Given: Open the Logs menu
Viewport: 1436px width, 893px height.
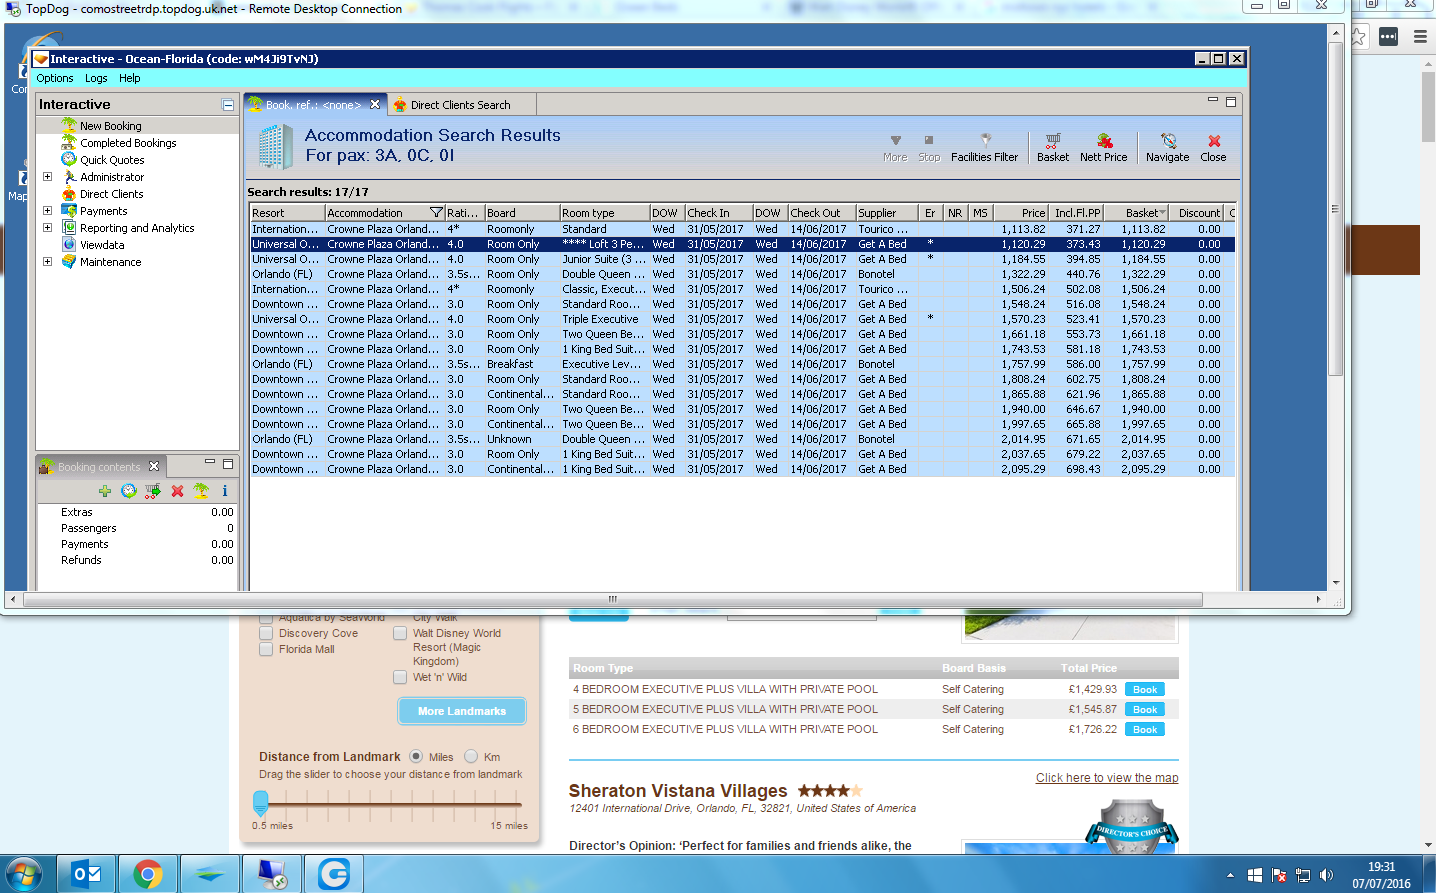Looking at the screenshot, I should coord(96,78).
